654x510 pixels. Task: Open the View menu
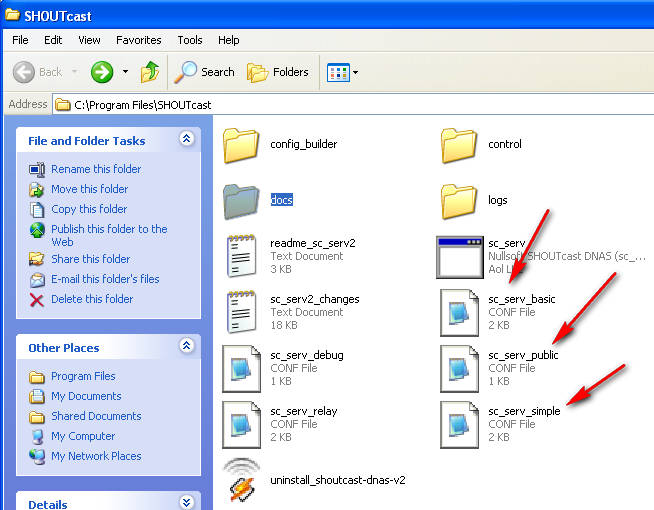pos(89,40)
